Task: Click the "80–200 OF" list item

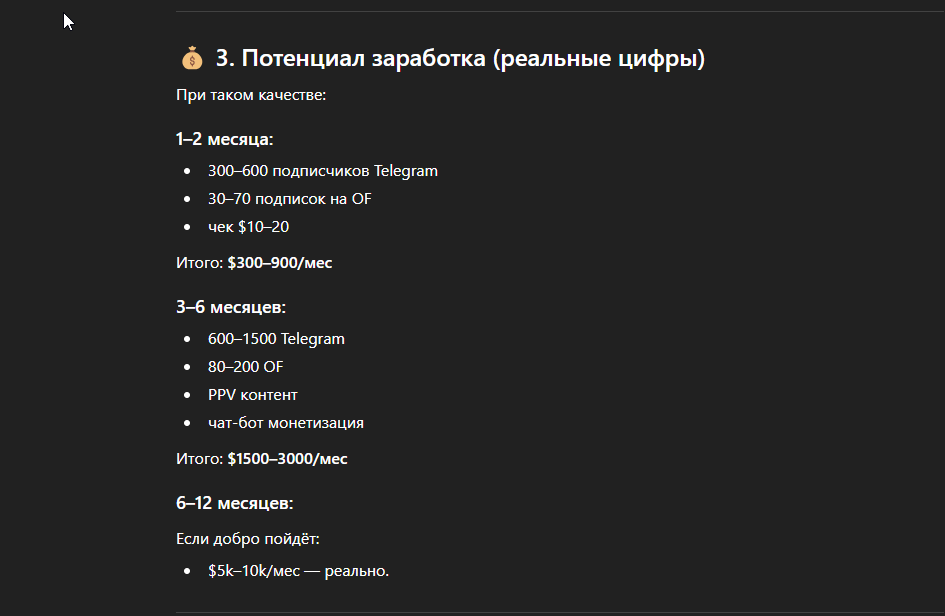Action: [245, 367]
